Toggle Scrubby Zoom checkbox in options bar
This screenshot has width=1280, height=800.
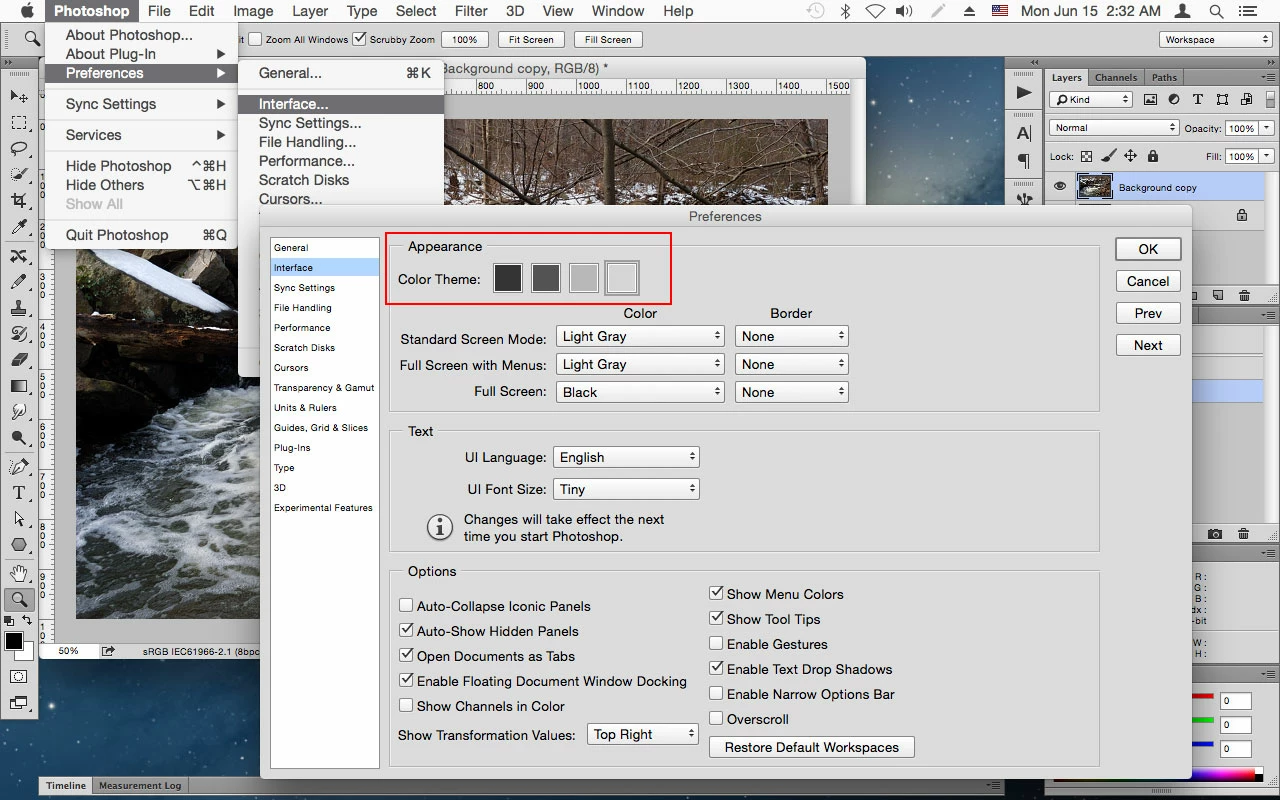click(x=360, y=40)
